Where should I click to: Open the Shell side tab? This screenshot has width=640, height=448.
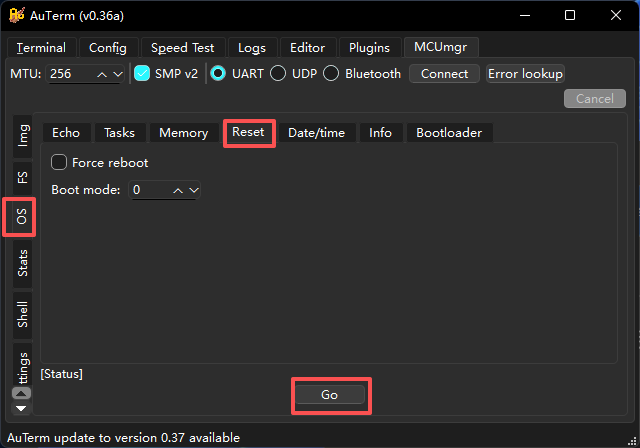22,315
